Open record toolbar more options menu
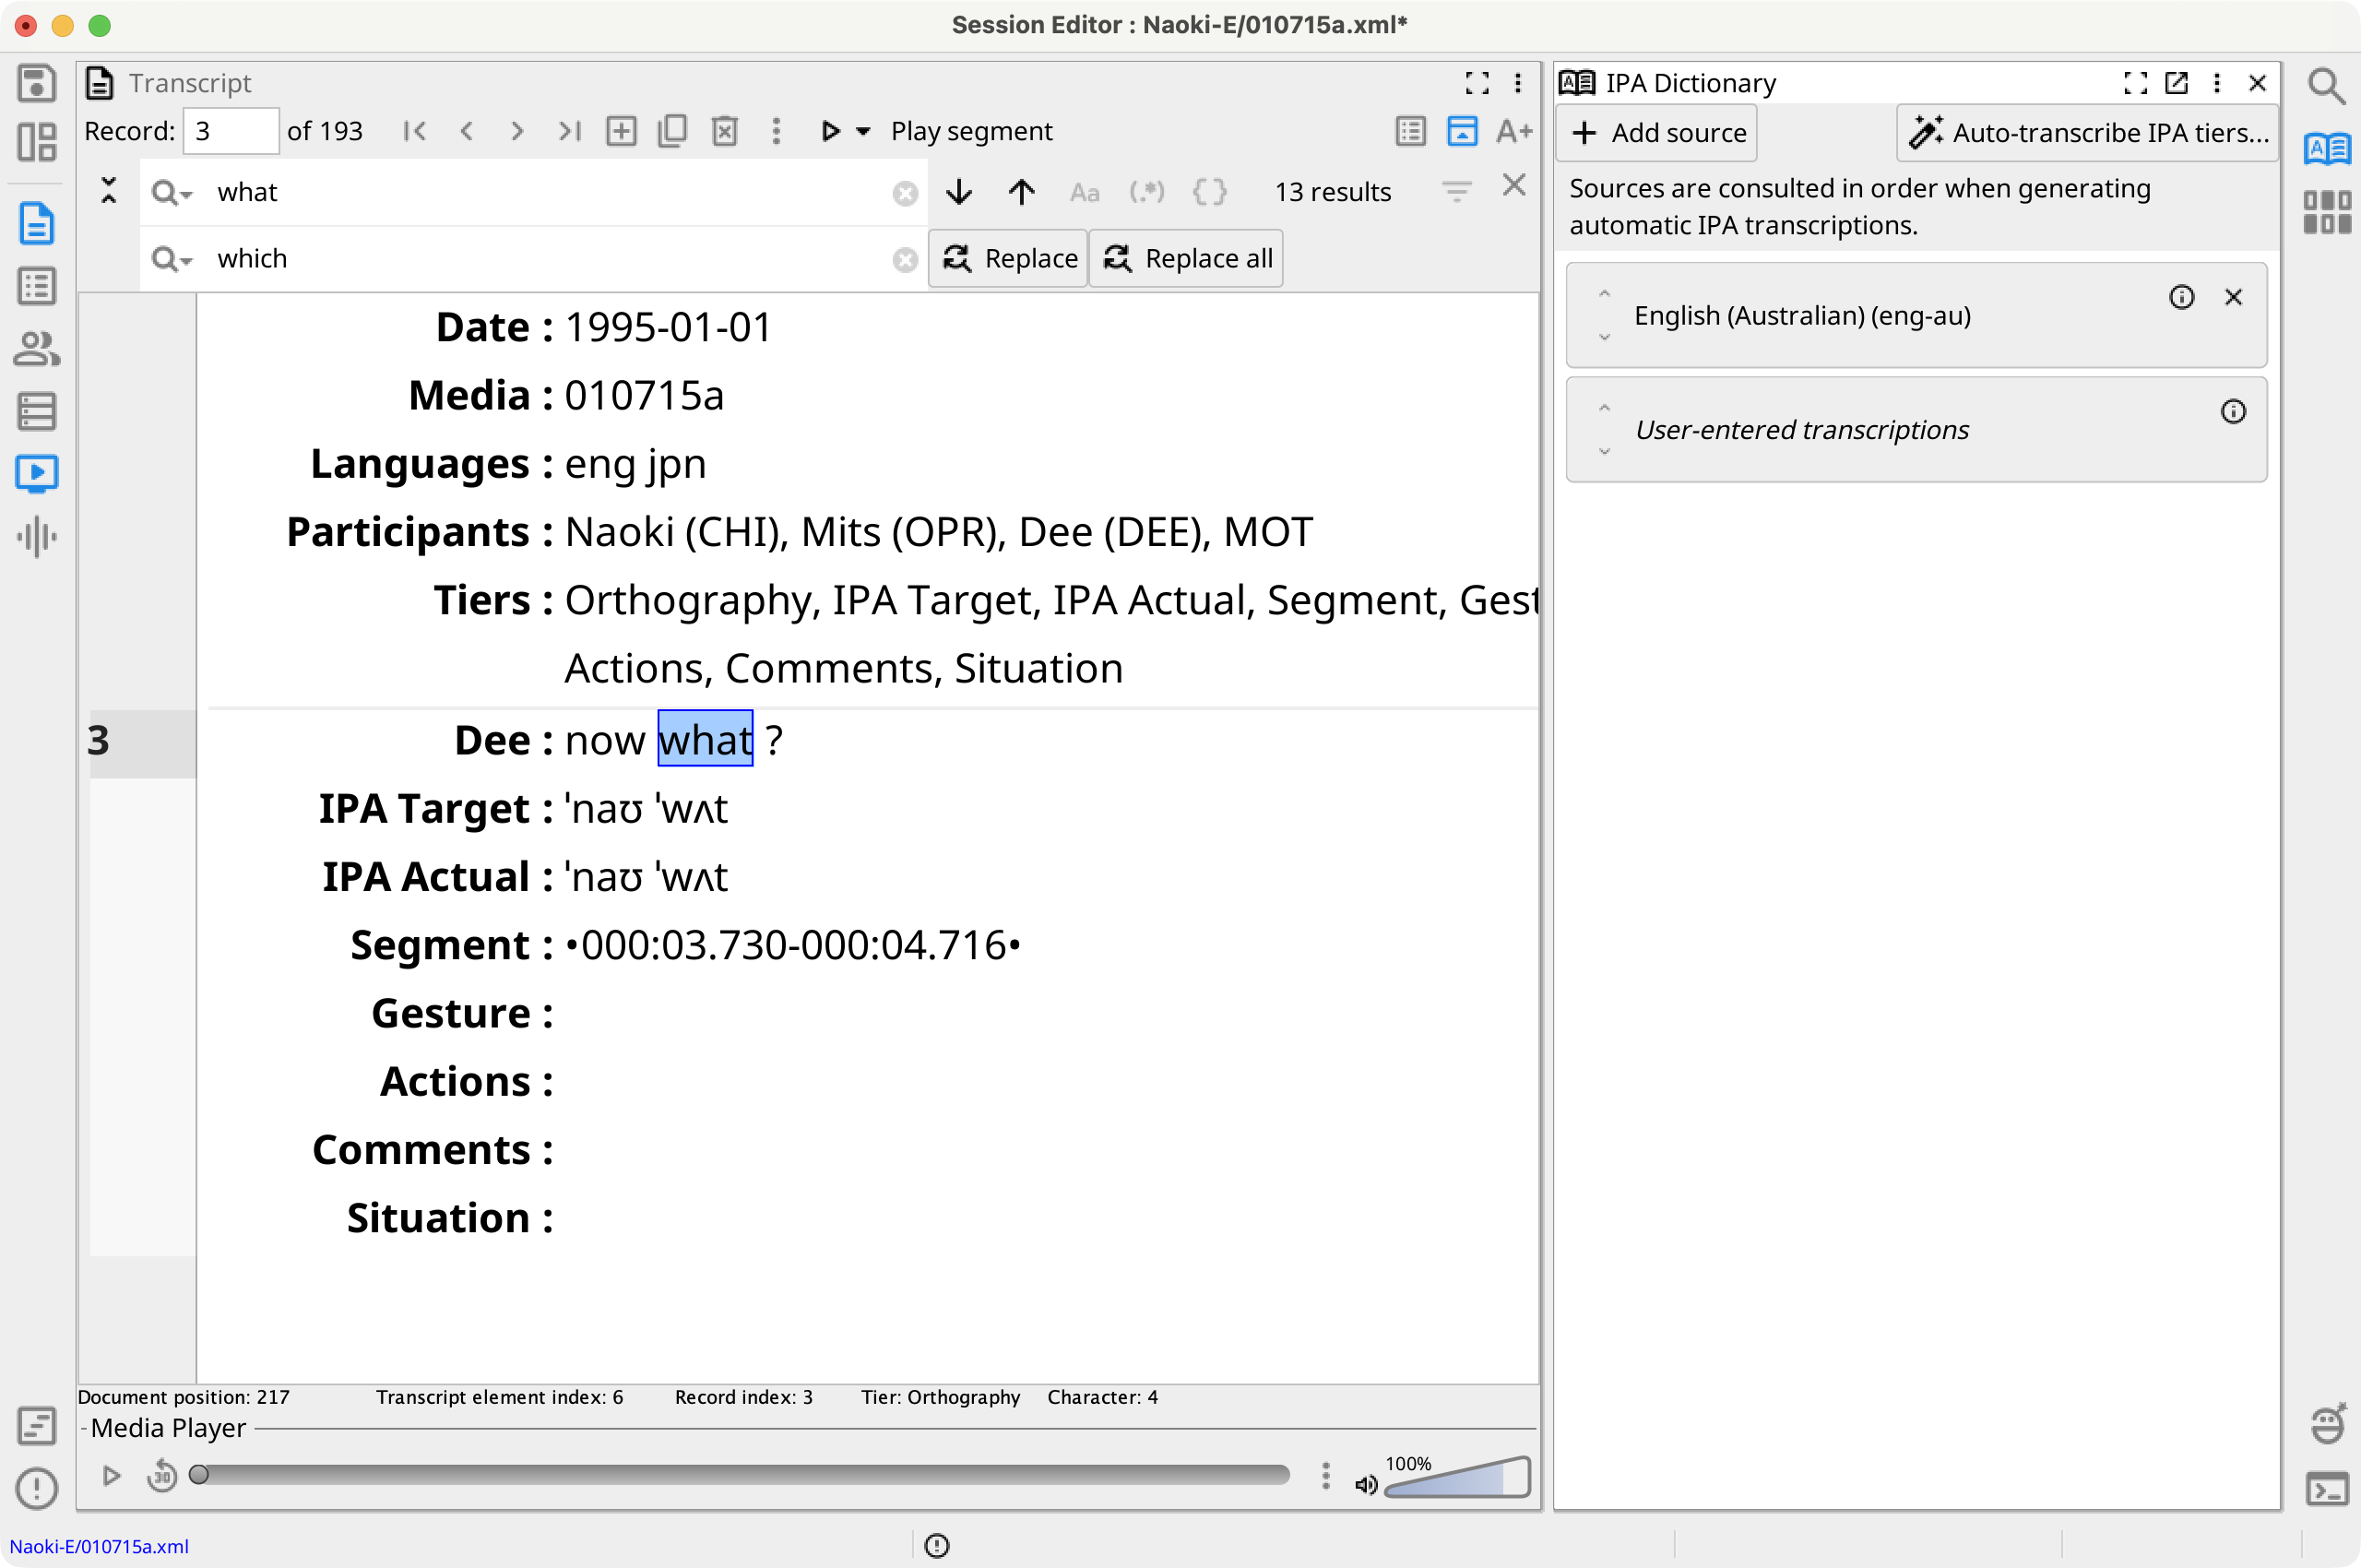 pos(776,131)
